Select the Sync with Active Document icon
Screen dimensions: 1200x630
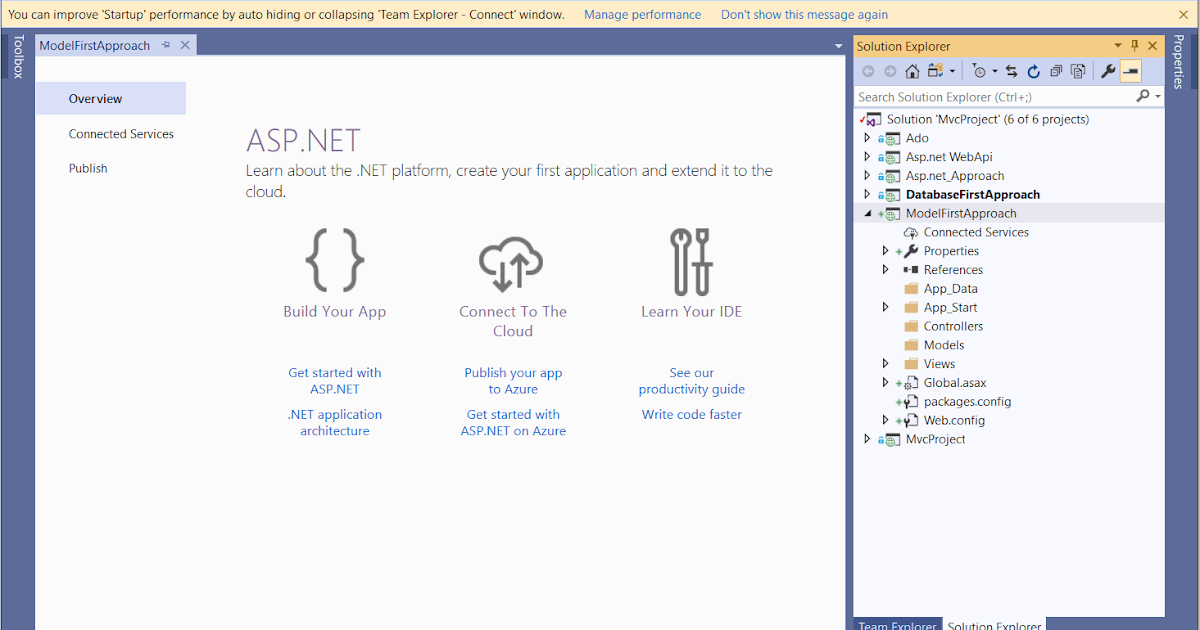(1011, 71)
